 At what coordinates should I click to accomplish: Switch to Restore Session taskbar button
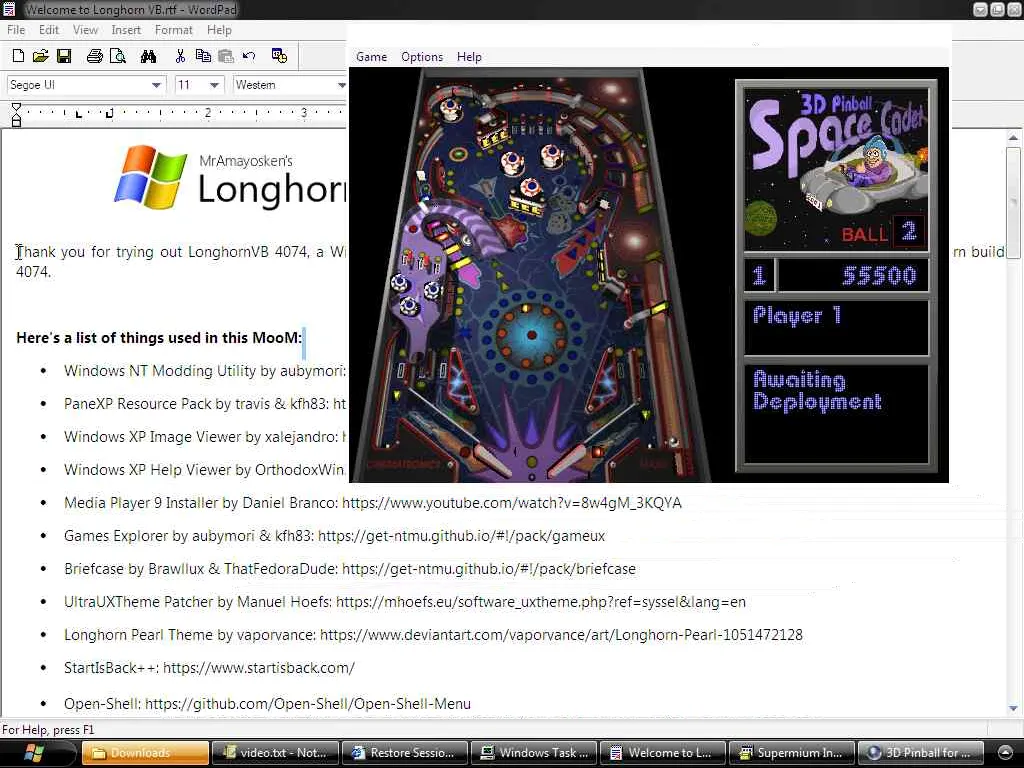(404, 753)
